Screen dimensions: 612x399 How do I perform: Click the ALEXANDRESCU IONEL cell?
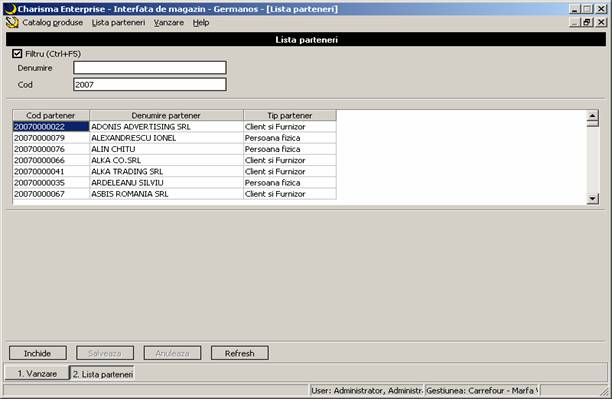(166, 138)
